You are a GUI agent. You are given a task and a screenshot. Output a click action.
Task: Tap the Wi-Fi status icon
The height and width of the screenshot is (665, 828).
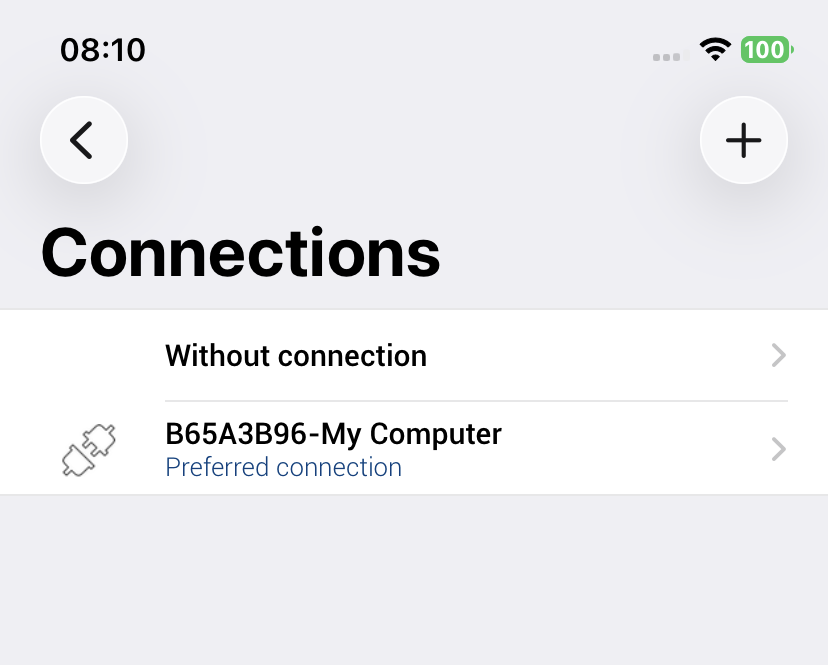[715, 50]
